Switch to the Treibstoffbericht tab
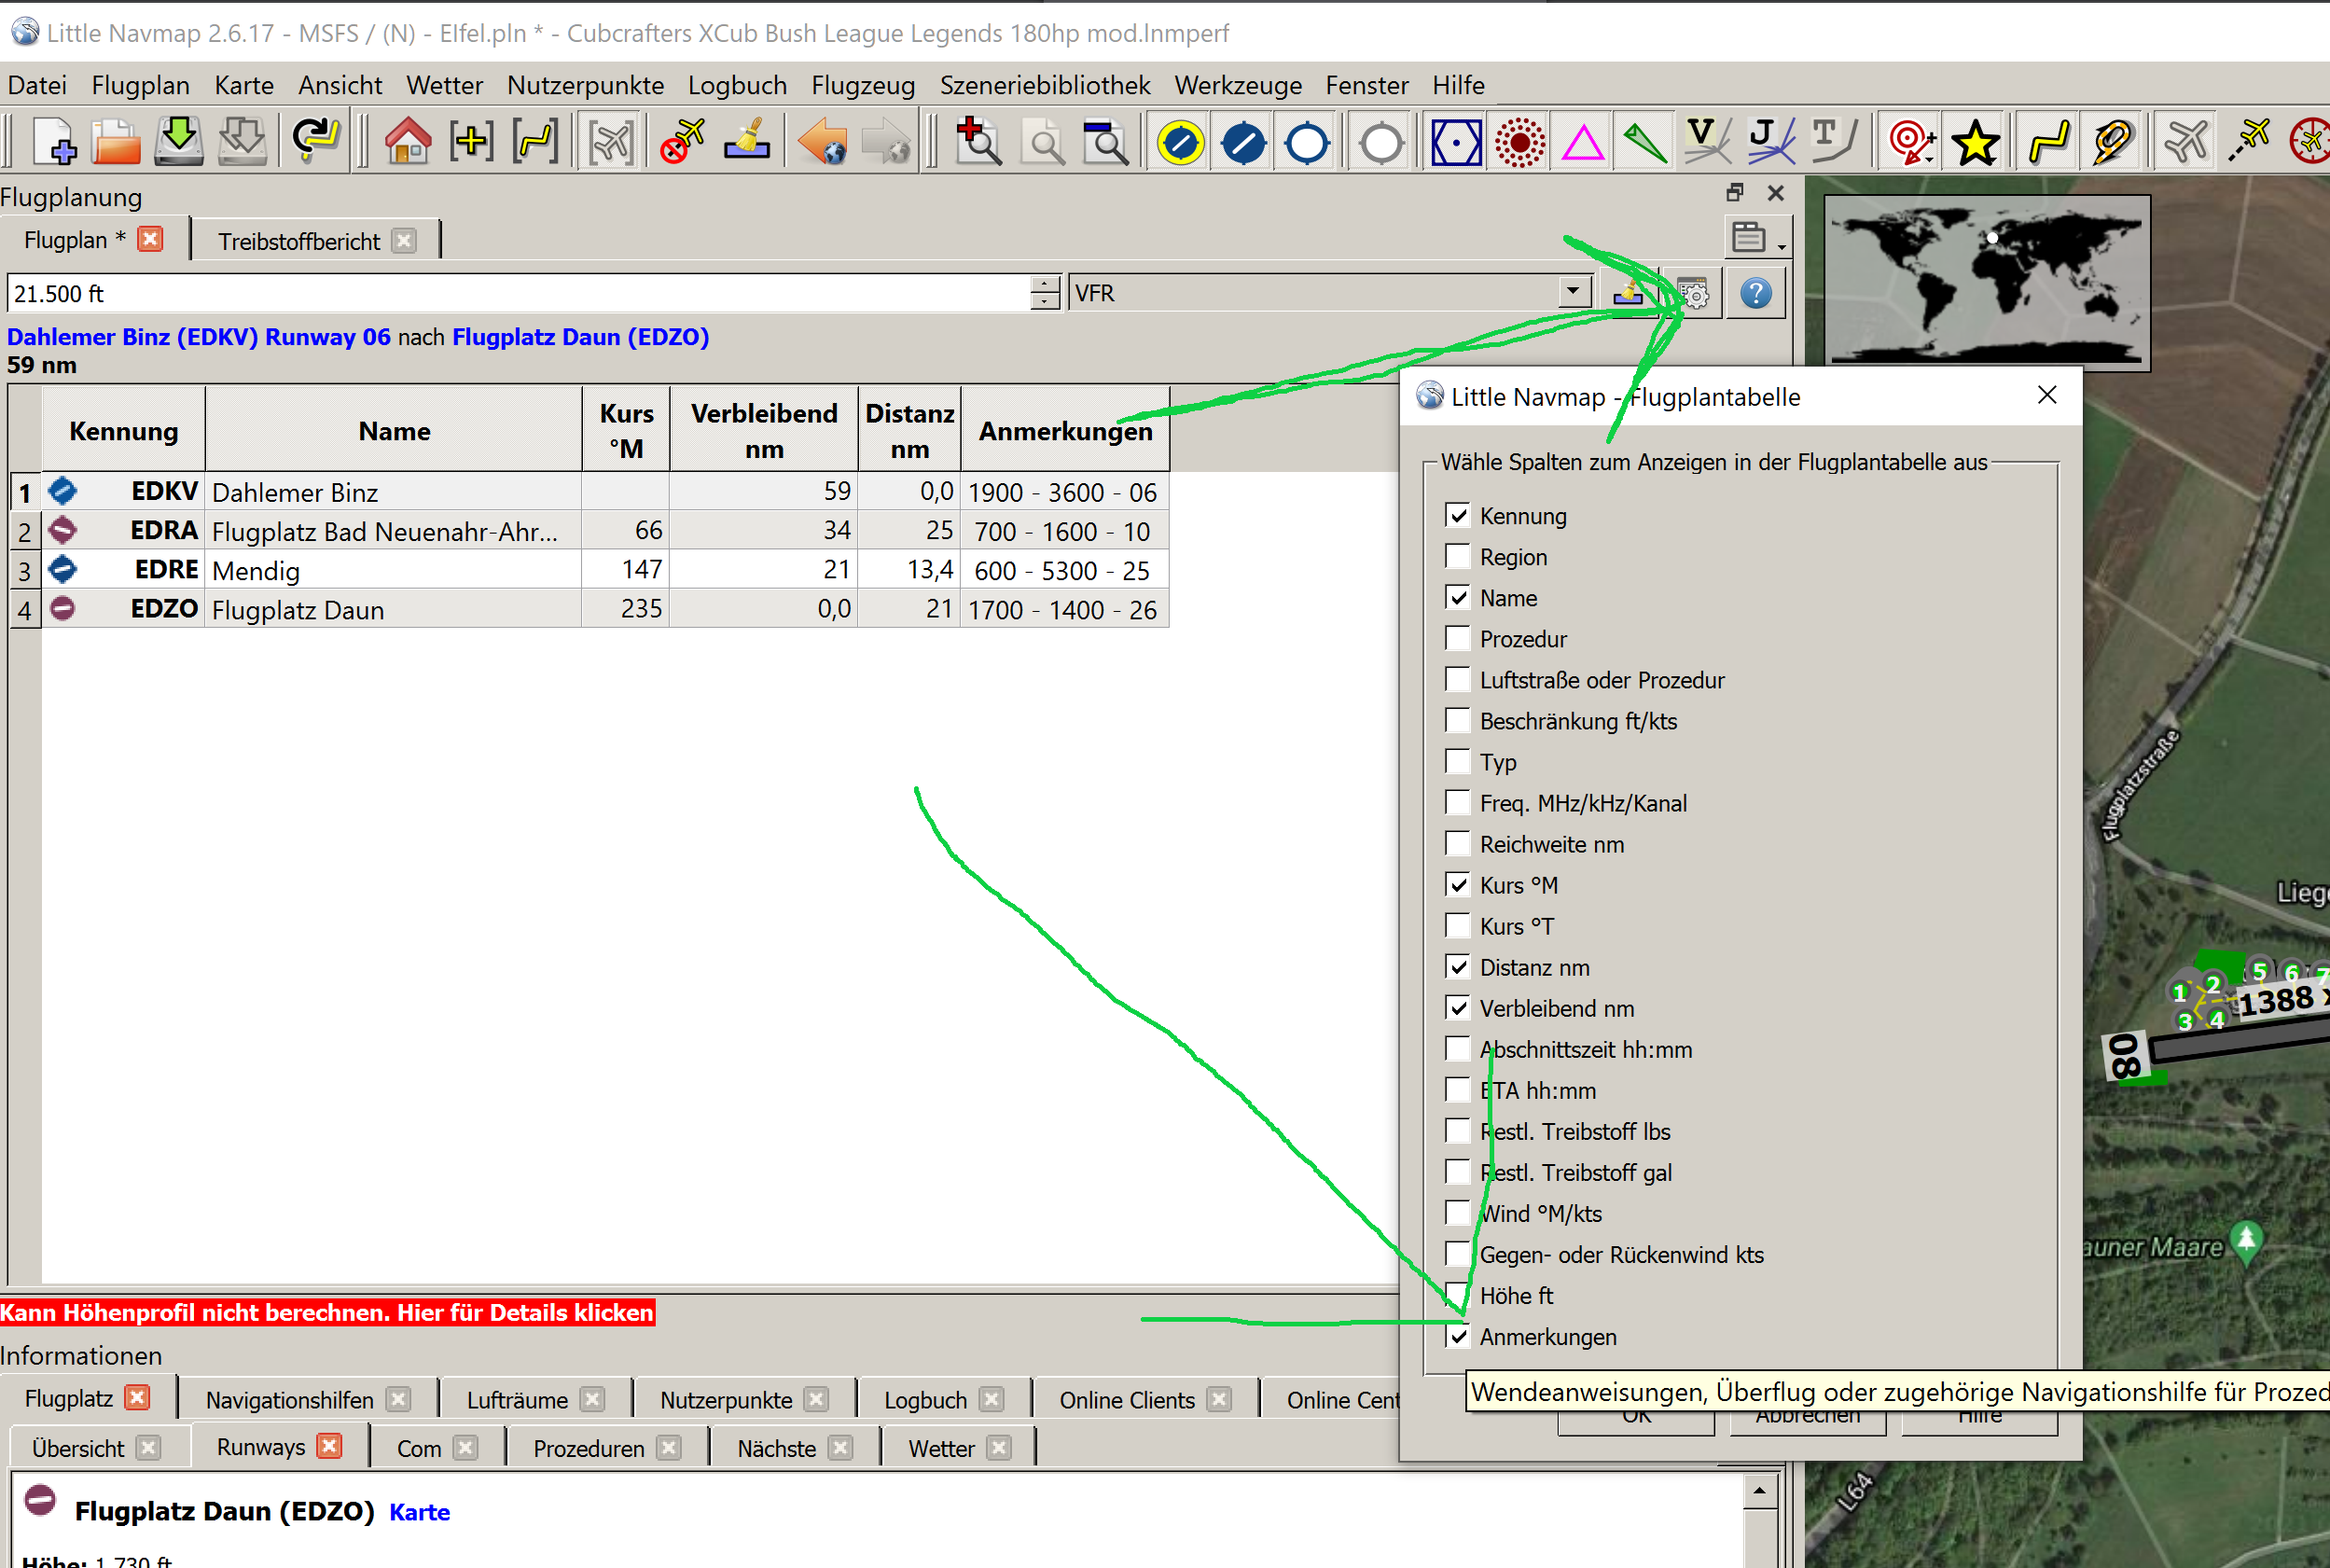The width and height of the screenshot is (2330, 1568). click(299, 242)
